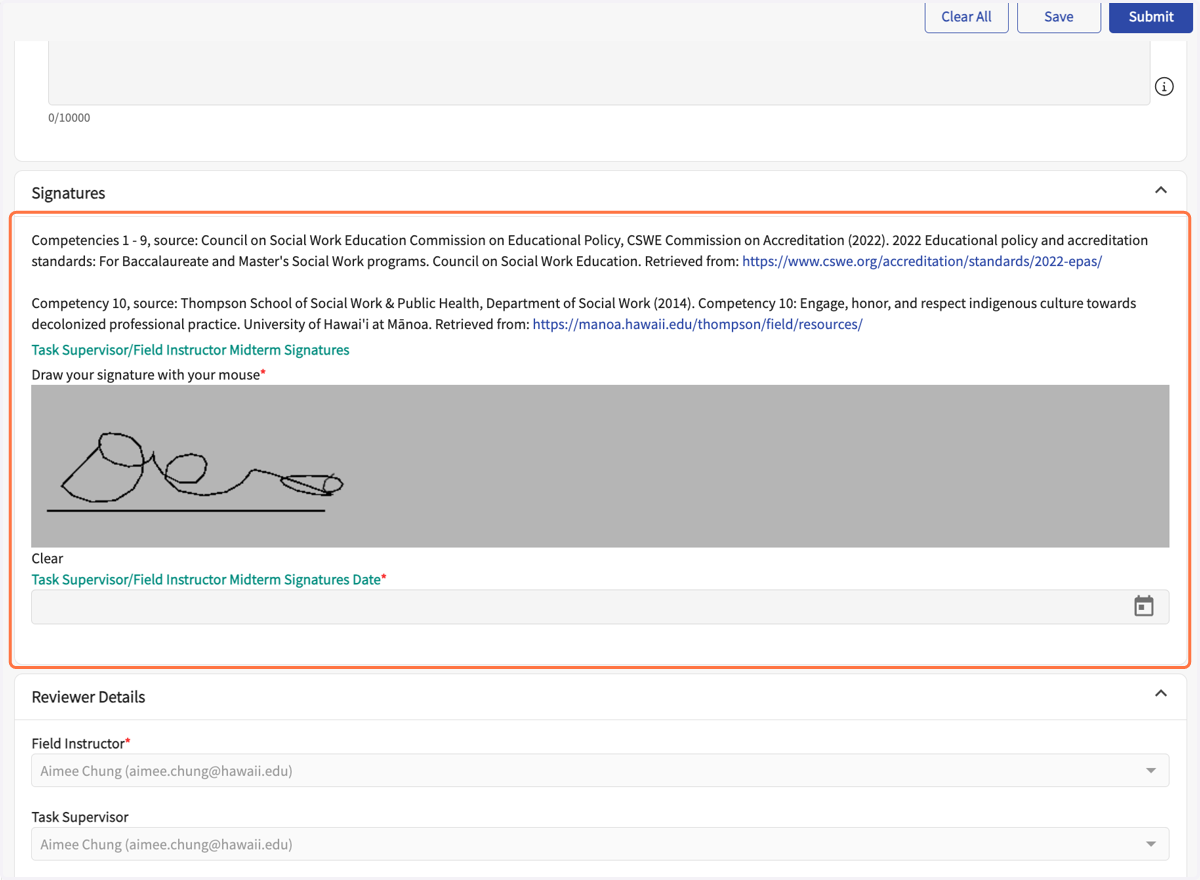
Task: Click the Midterm Signatures Date label
Action: [x=206, y=579]
